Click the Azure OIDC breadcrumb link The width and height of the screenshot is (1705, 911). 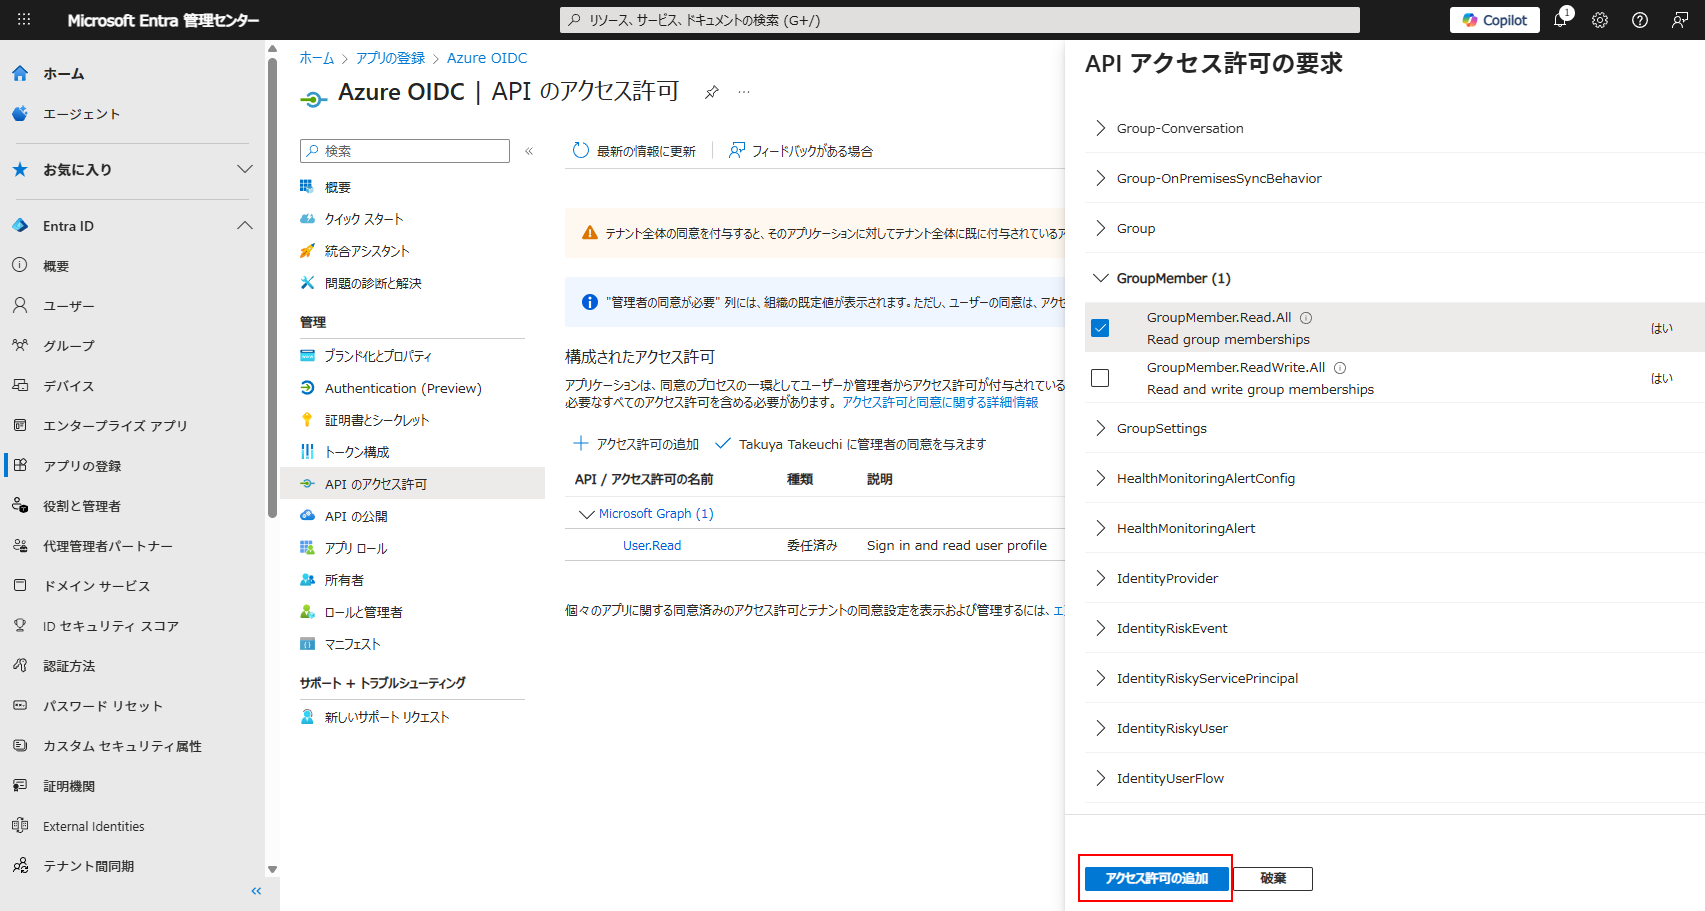pos(487,58)
